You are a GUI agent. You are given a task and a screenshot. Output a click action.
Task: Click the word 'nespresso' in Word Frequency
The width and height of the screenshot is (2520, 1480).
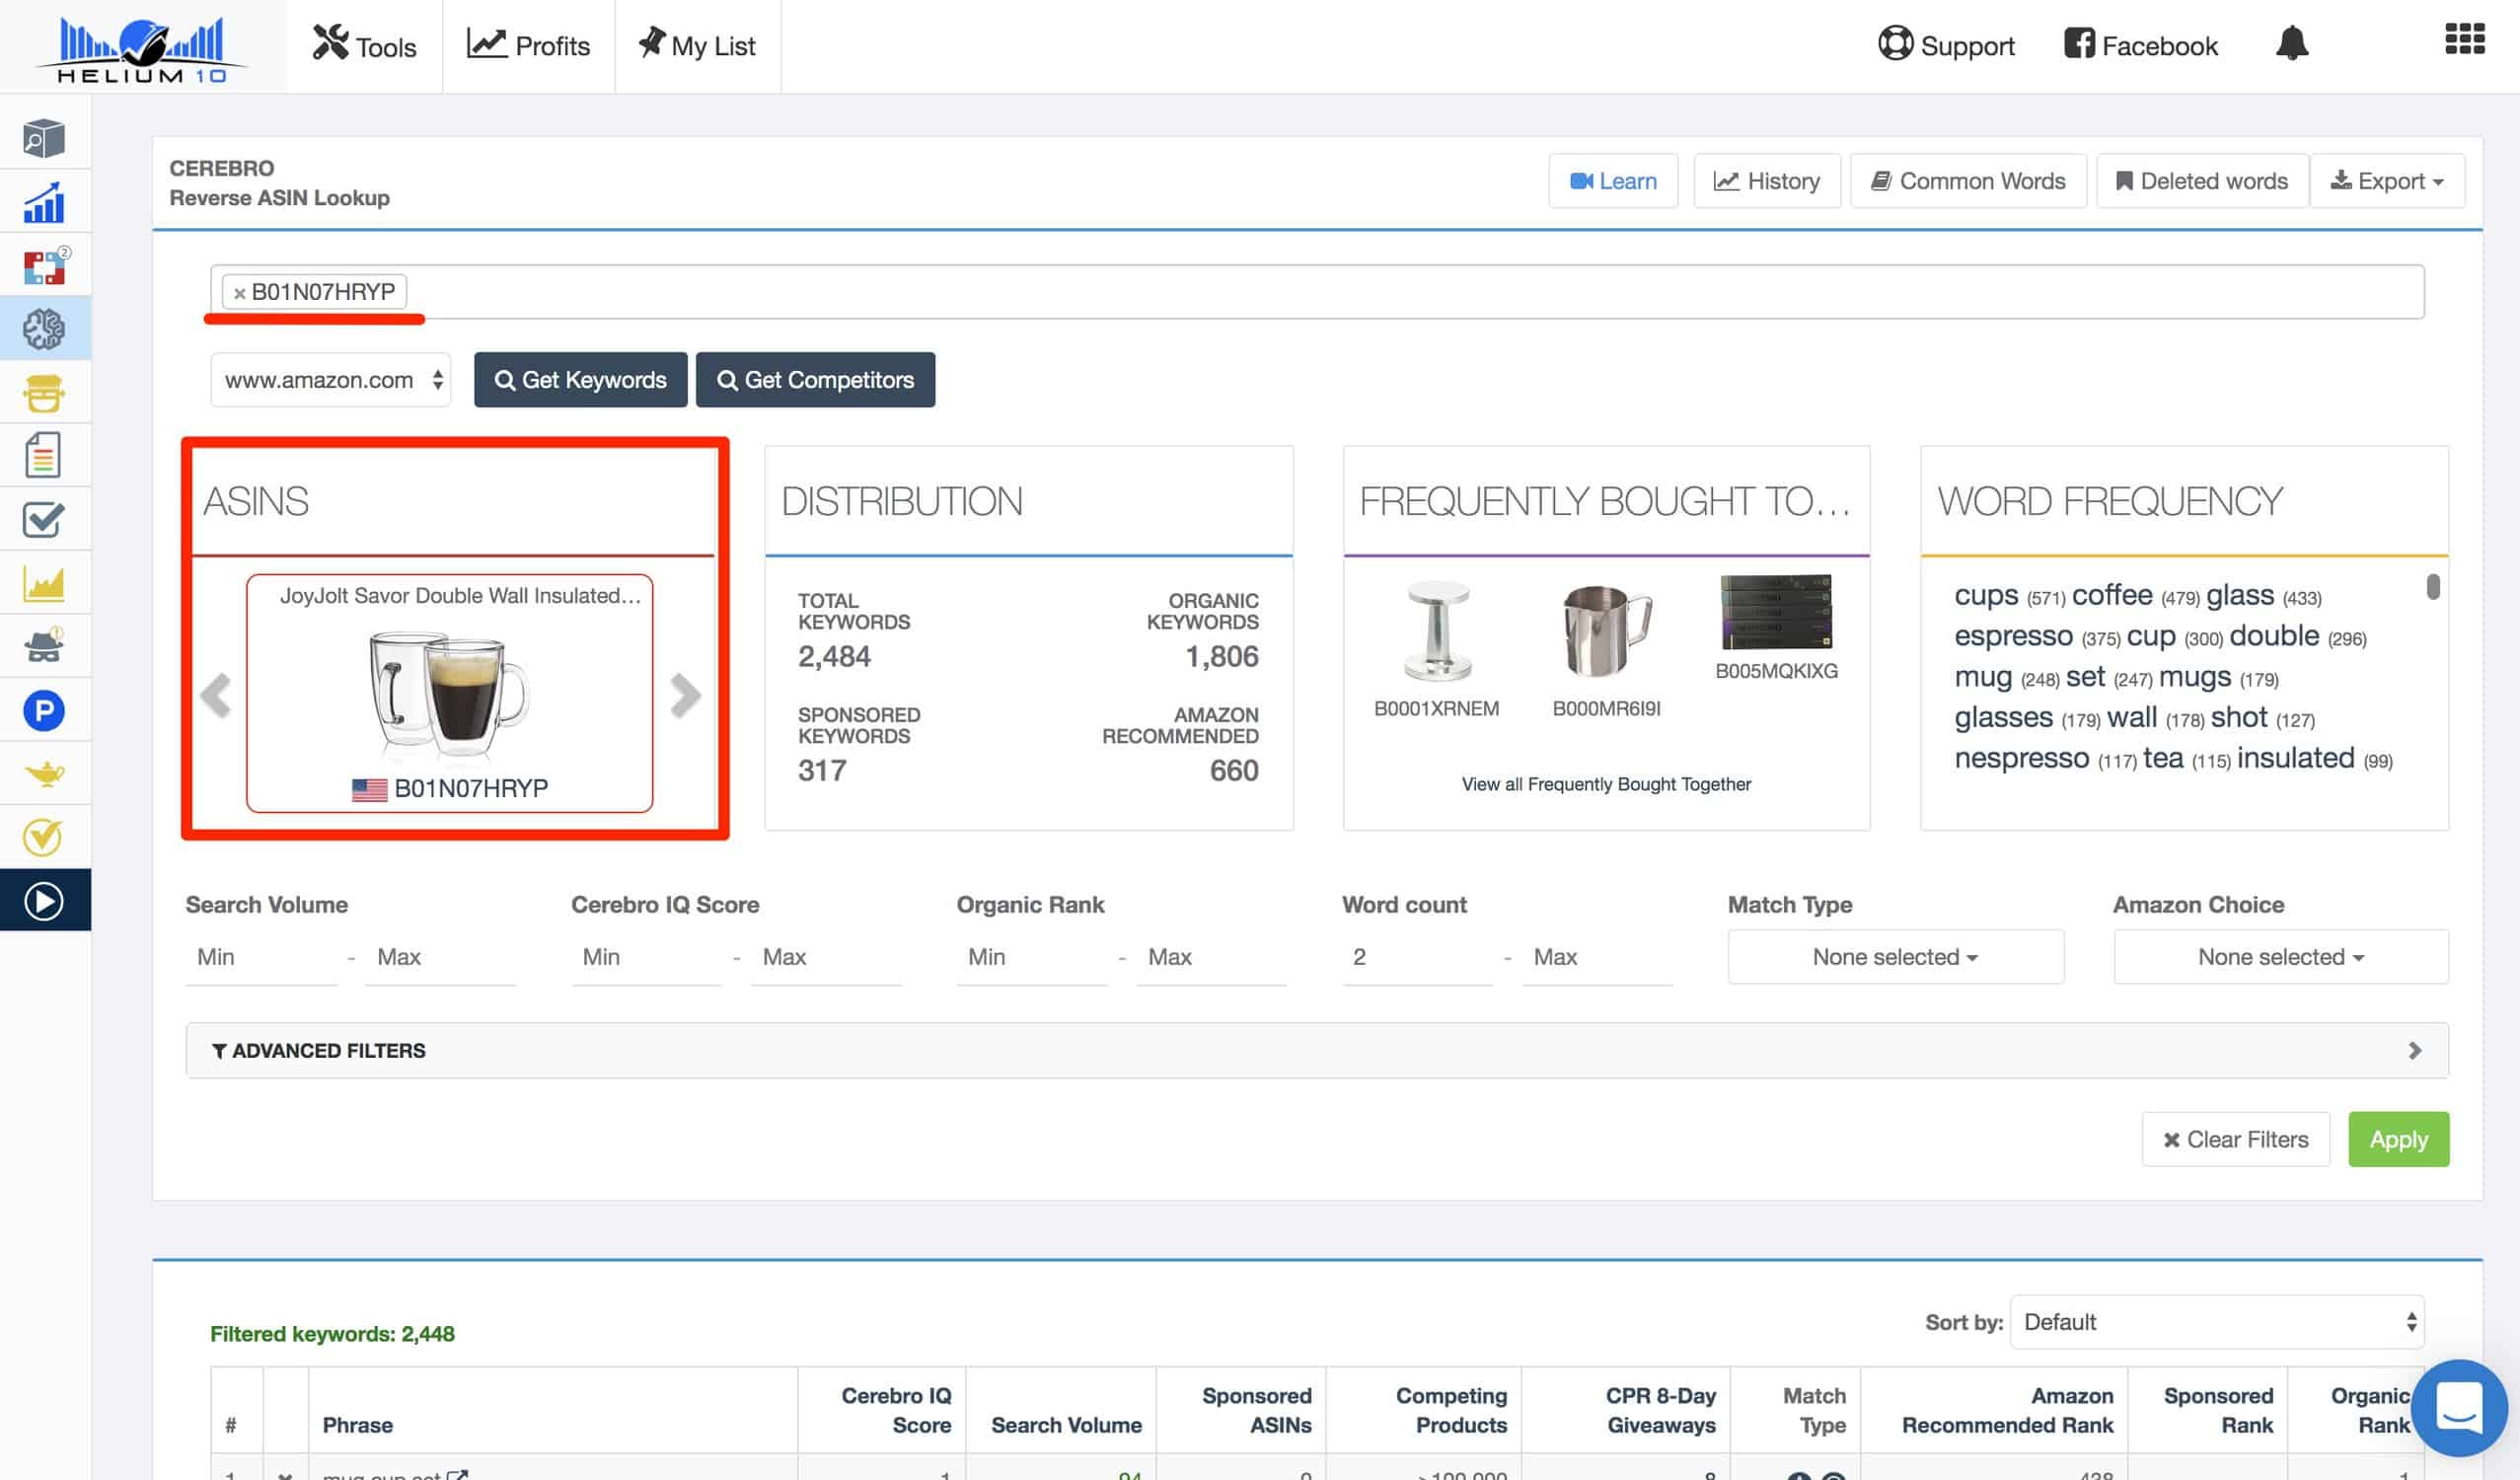[x=2021, y=758]
